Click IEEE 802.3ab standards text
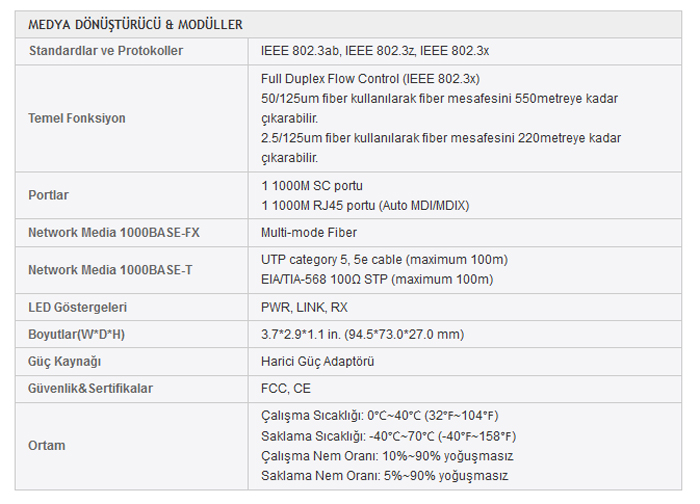700x504 pixels. click(375, 51)
